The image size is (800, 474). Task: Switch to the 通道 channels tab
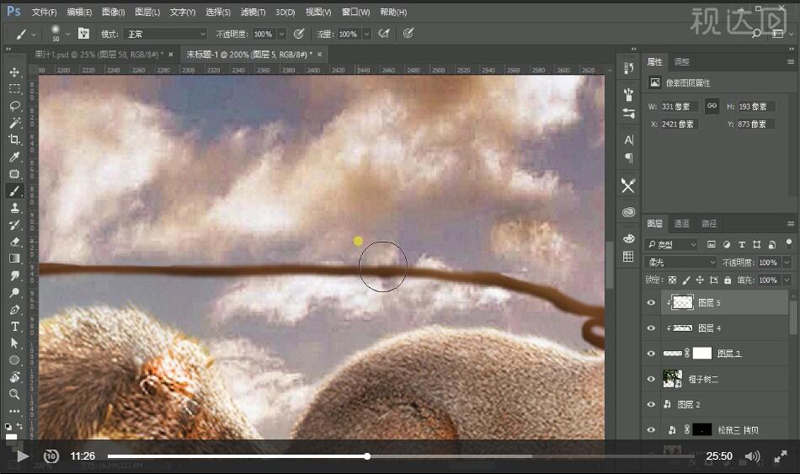681,223
